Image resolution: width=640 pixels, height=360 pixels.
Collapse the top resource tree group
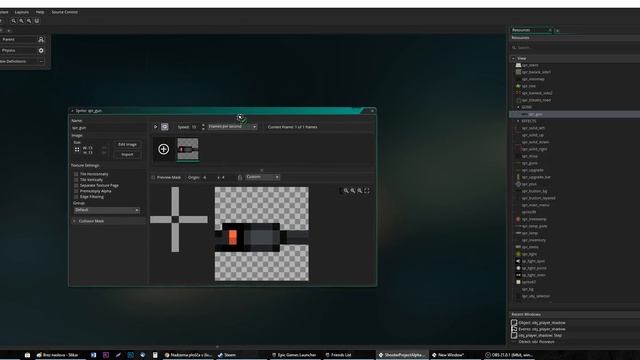click(x=513, y=58)
